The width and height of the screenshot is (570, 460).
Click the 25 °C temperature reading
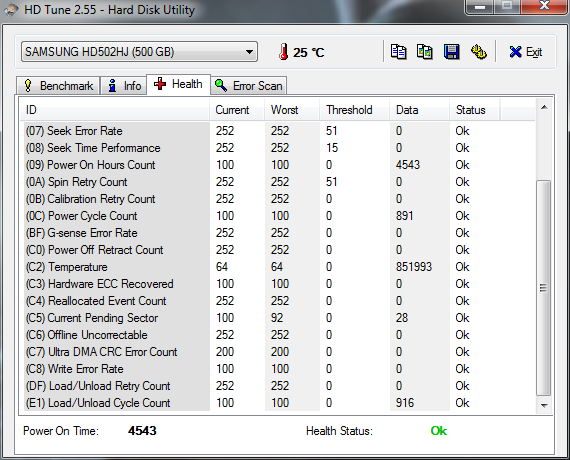click(308, 53)
